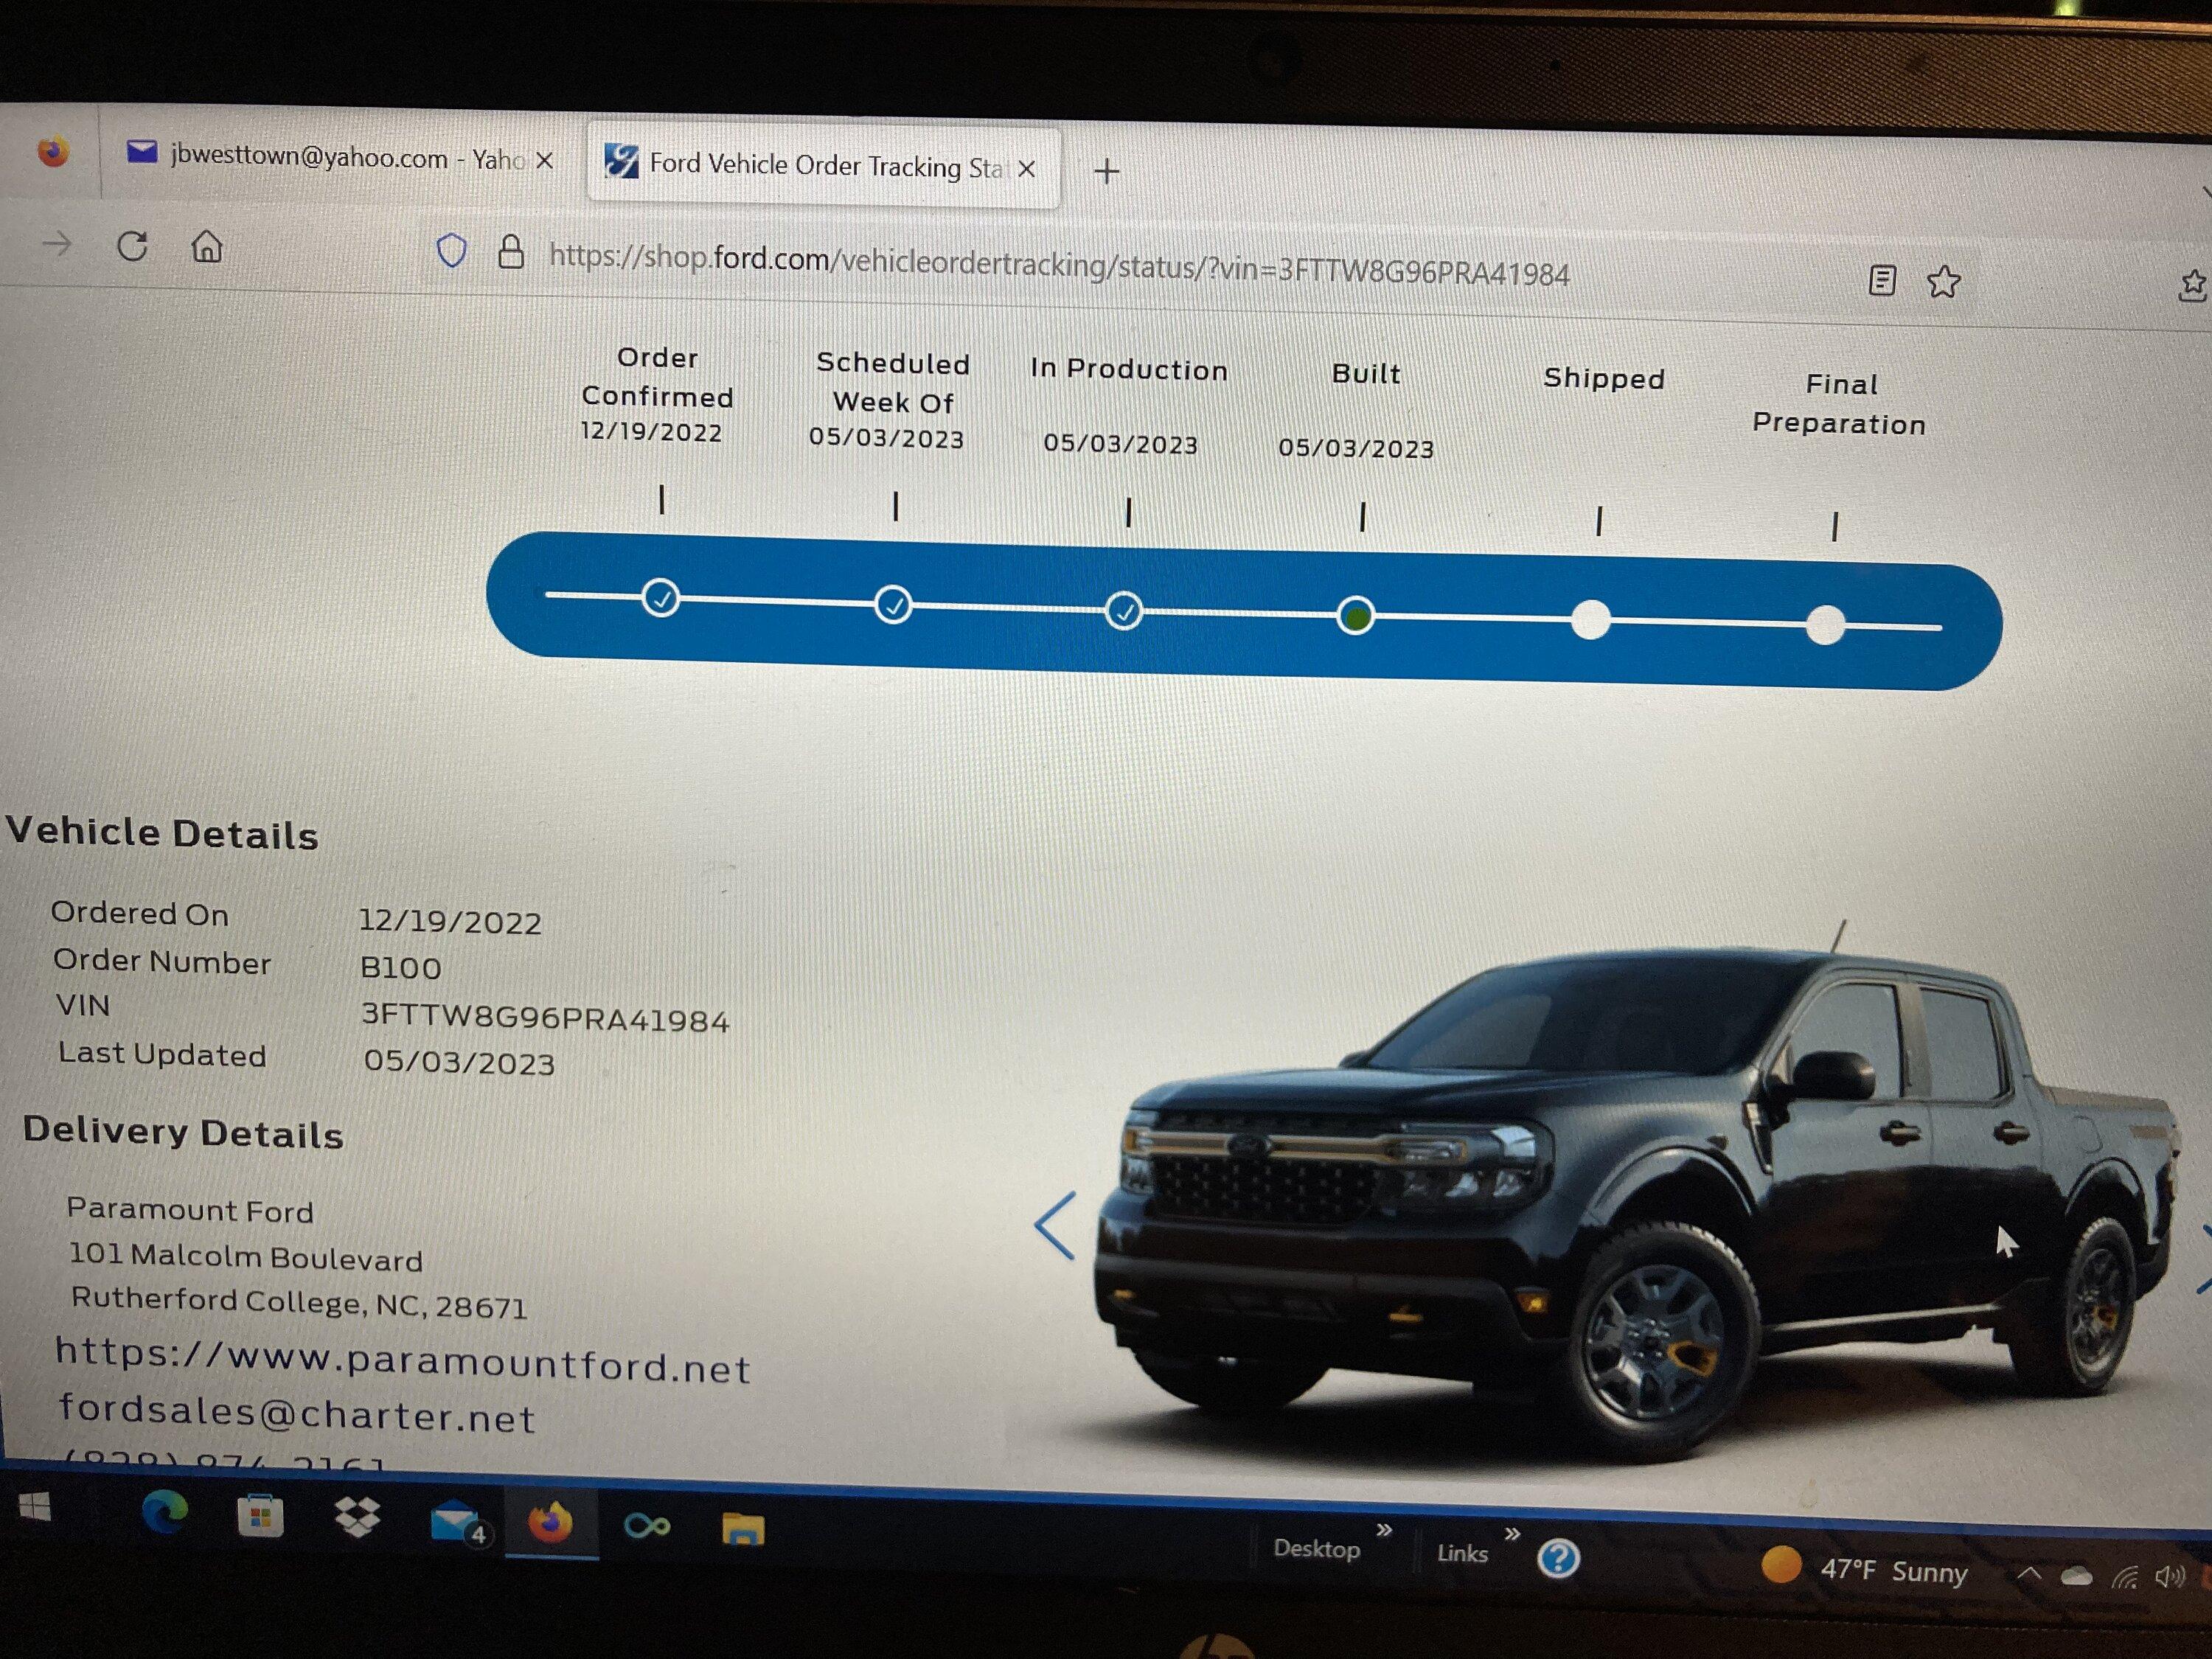Click the Order Confirmed date 12/19/2022

click(651, 432)
